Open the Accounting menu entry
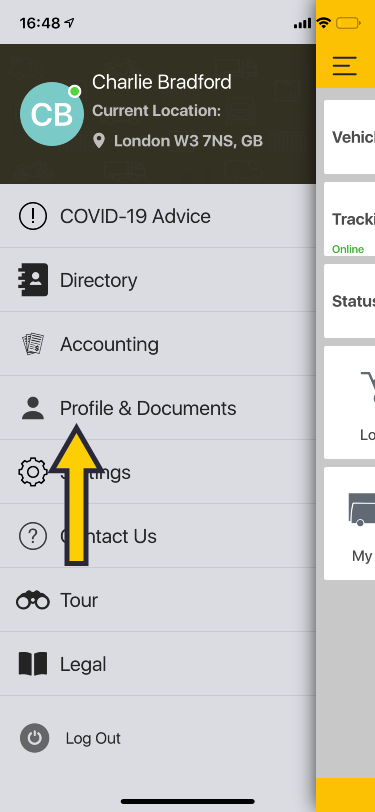This screenshot has height=812, width=375. coord(158,344)
